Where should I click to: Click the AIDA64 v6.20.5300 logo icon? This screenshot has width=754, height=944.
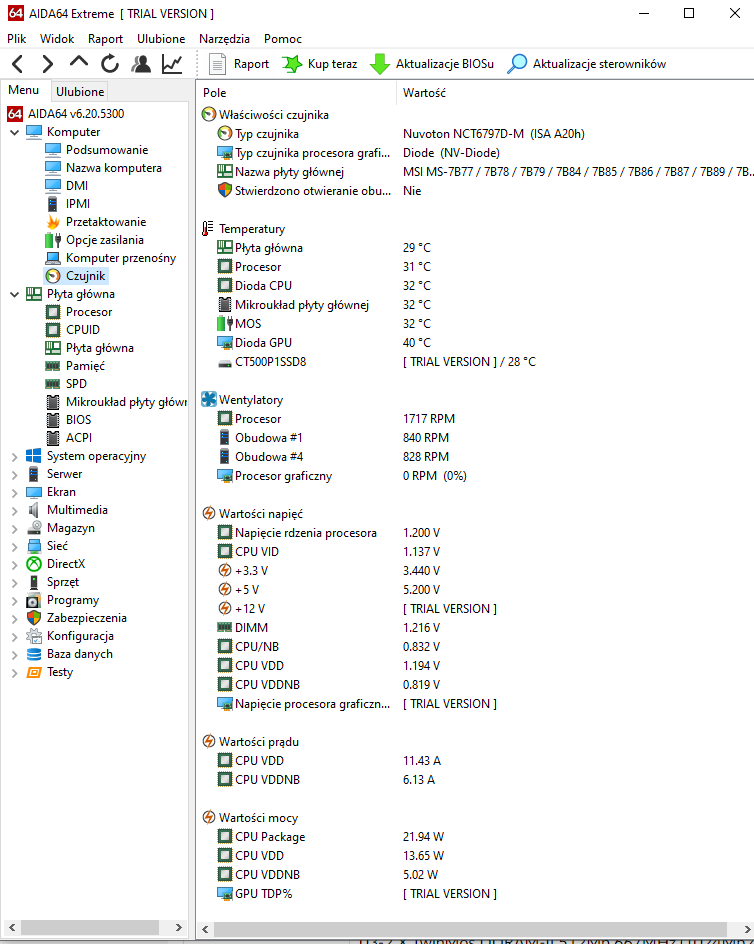[15, 114]
